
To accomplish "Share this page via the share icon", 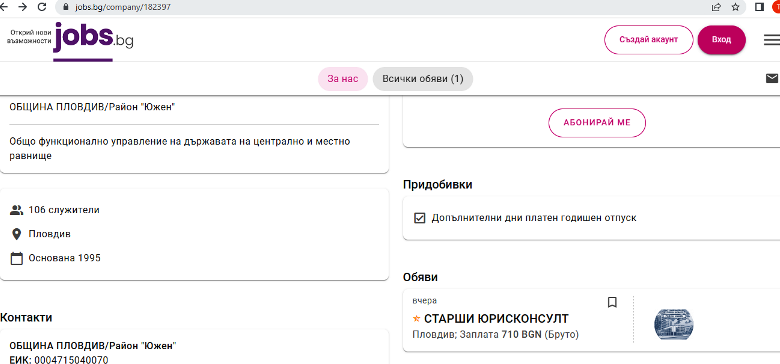I will point(716,7).
